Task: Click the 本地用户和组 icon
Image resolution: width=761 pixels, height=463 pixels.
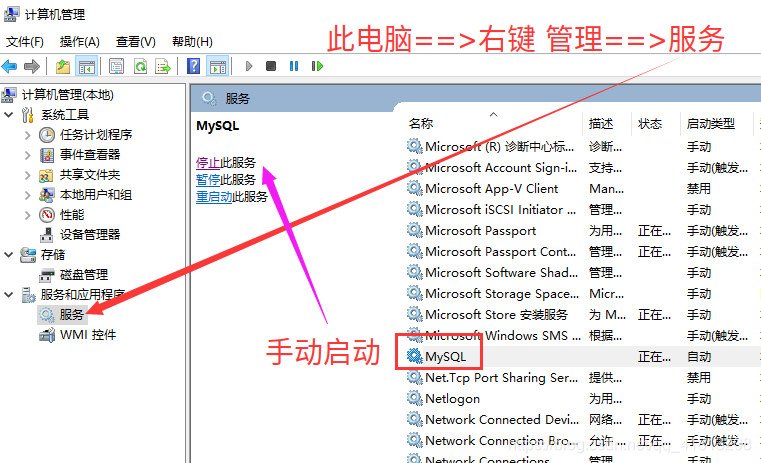Action: point(47,195)
